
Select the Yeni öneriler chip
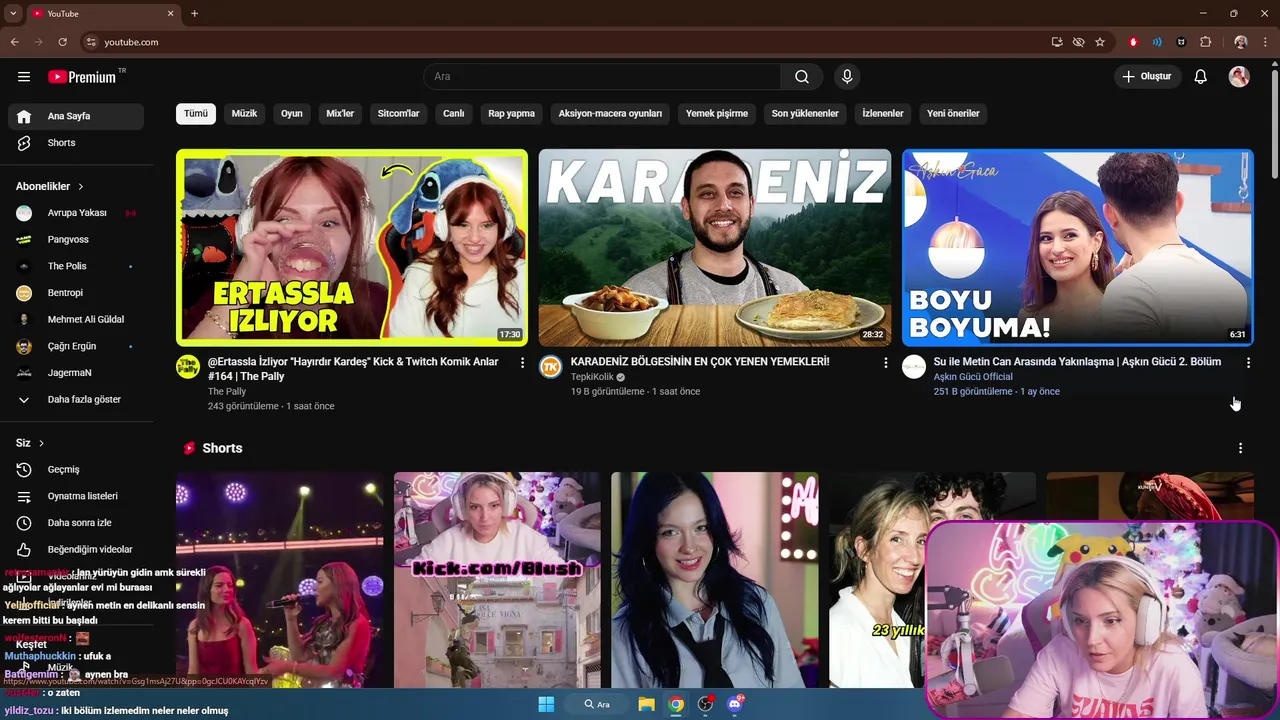[953, 114]
